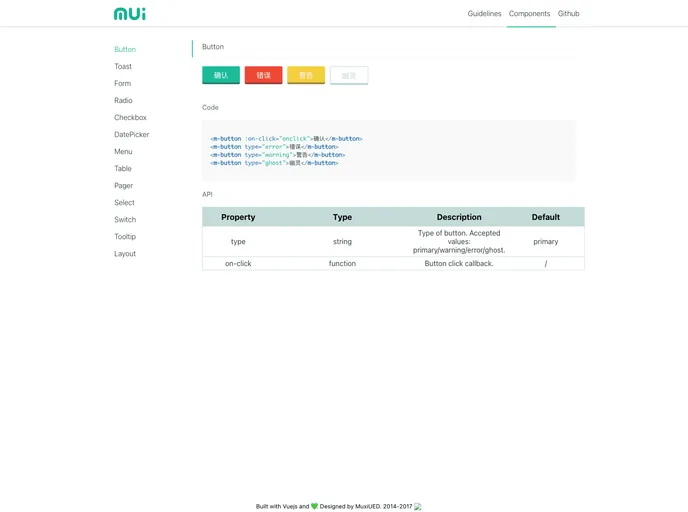The image size is (688, 512).
Task: Click the white ghost button
Action: click(349, 75)
